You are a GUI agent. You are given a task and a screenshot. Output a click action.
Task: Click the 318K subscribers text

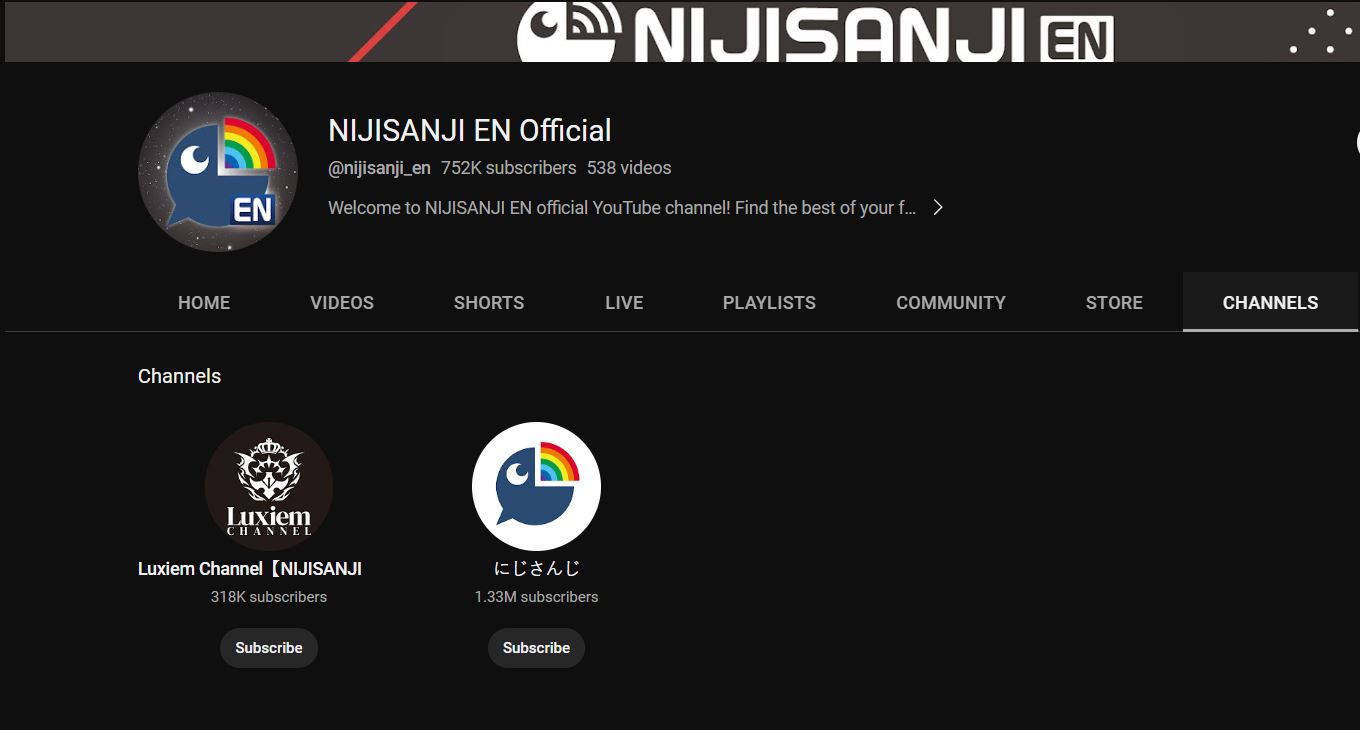tap(269, 597)
